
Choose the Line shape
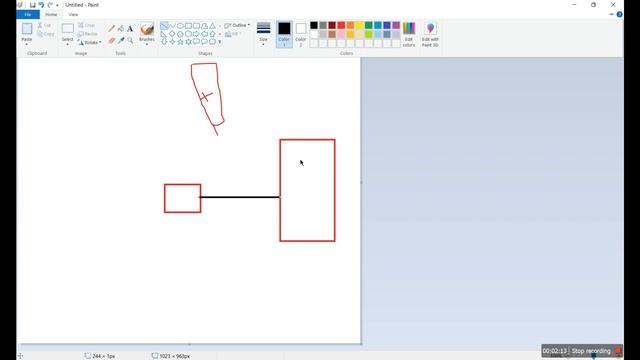[x=164, y=26]
